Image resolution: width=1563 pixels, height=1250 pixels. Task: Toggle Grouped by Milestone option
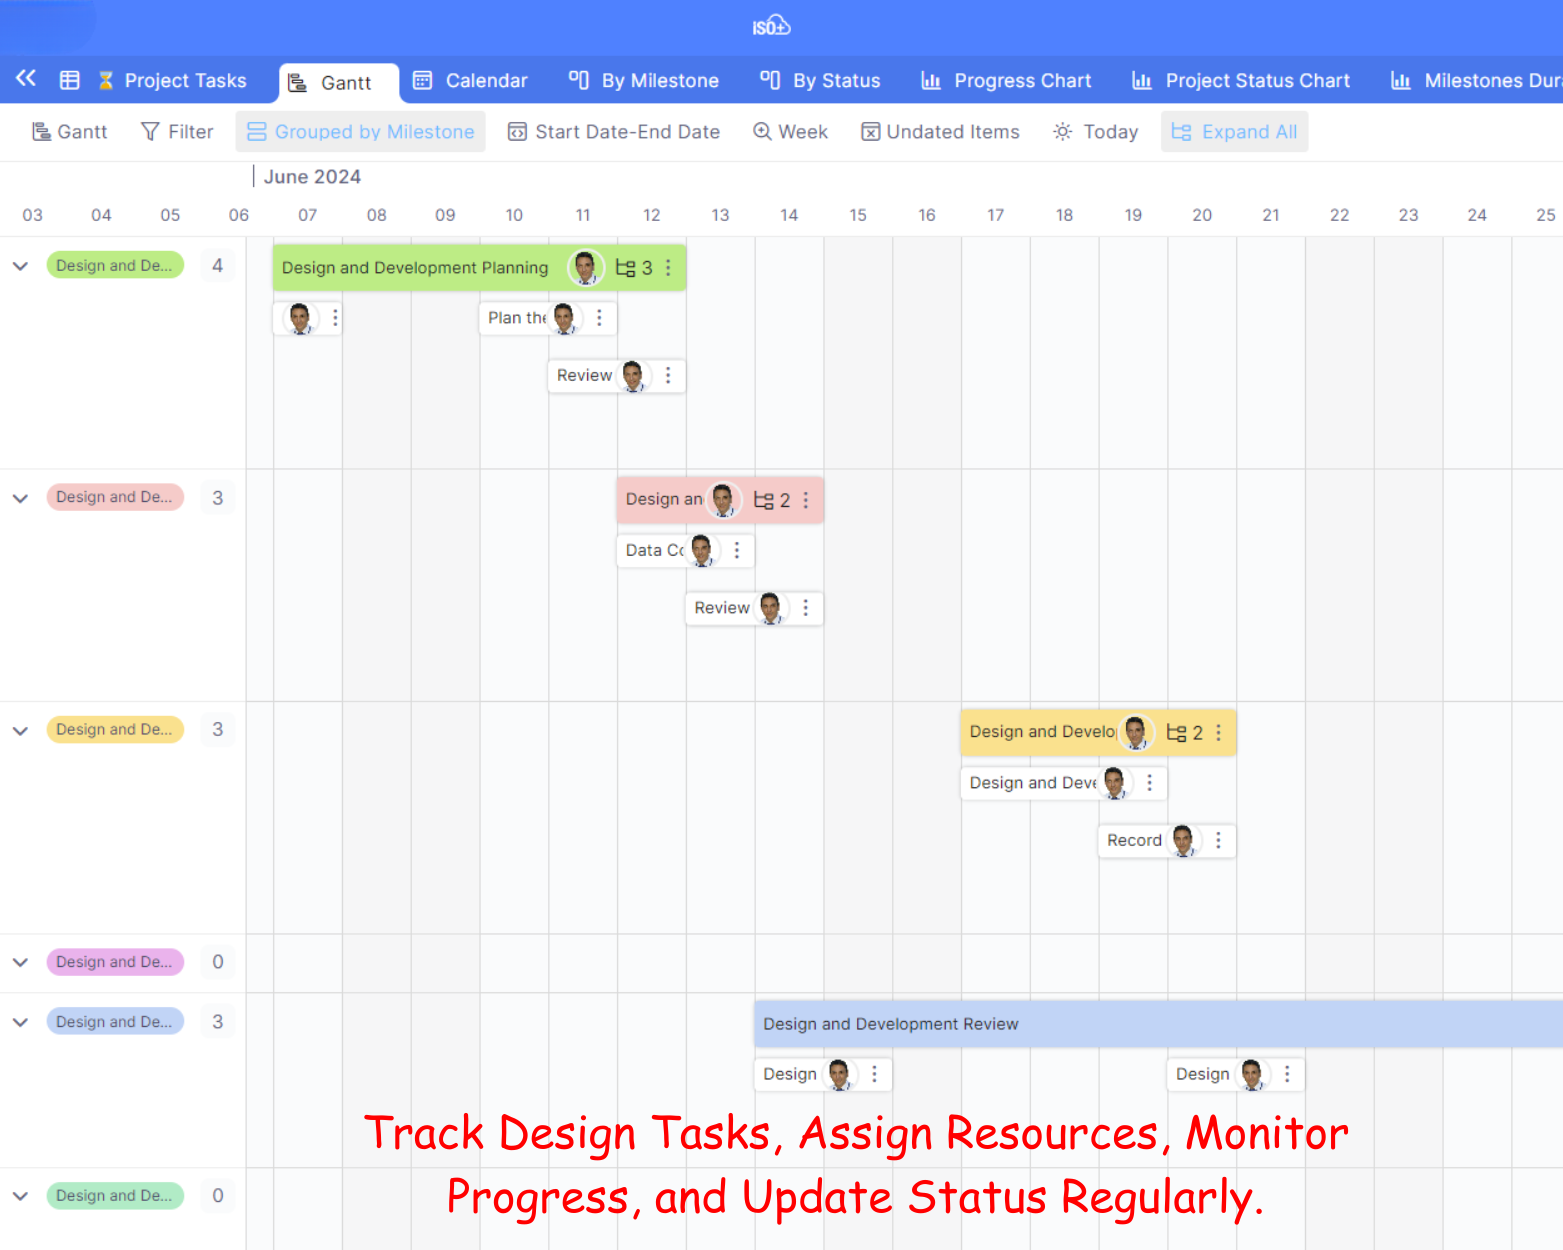(x=360, y=132)
